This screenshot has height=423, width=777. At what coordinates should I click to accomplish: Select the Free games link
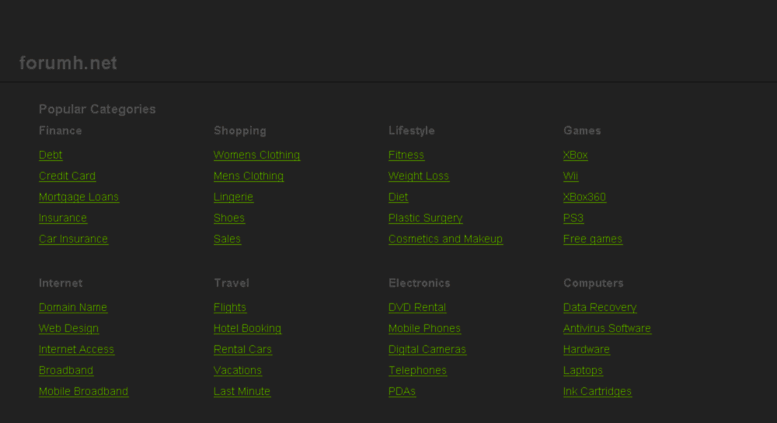(593, 239)
